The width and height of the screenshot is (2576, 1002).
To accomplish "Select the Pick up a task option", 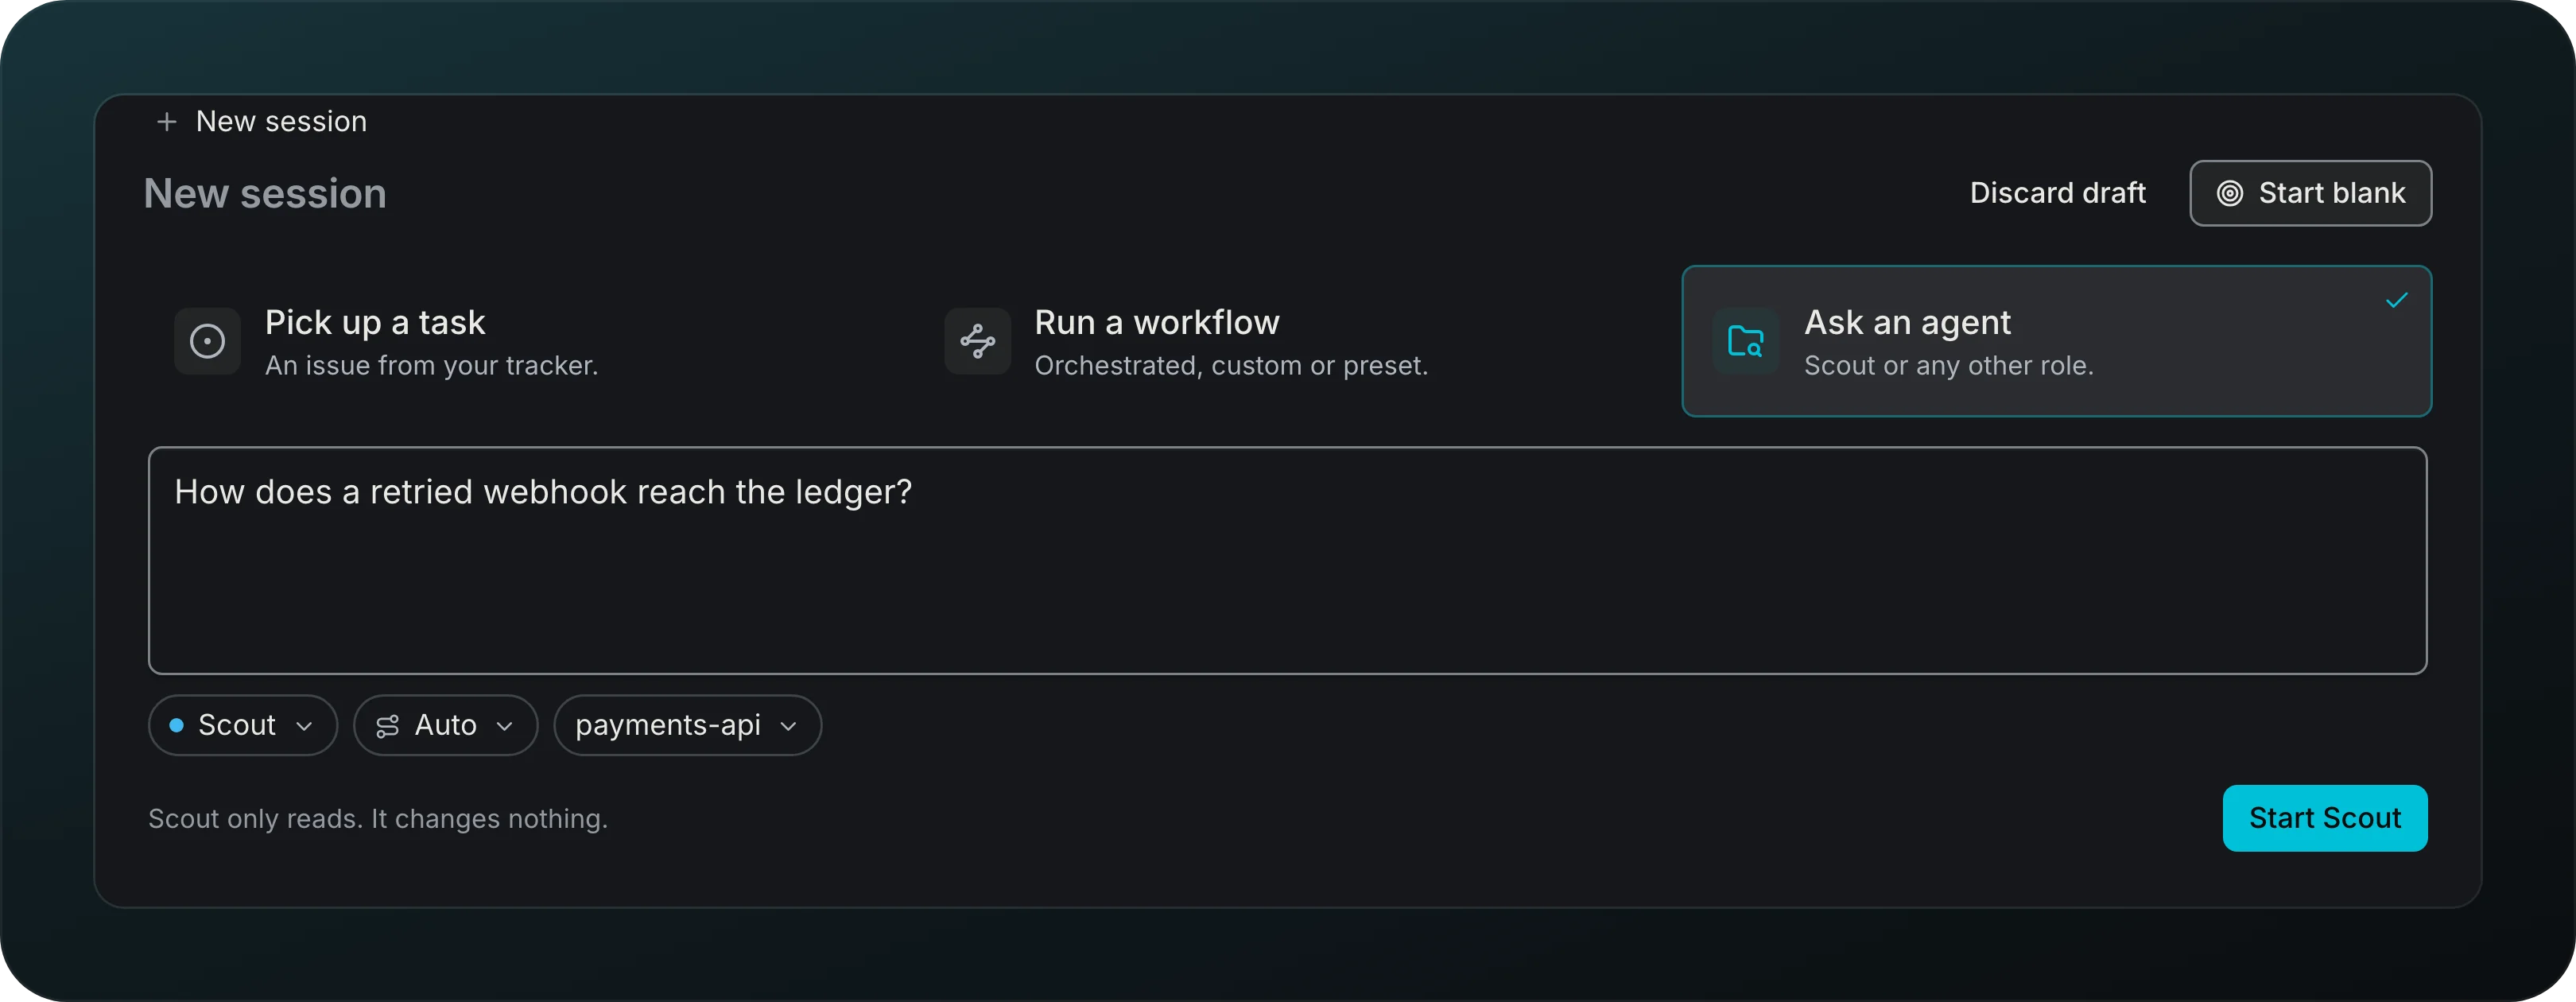I will 530,341.
